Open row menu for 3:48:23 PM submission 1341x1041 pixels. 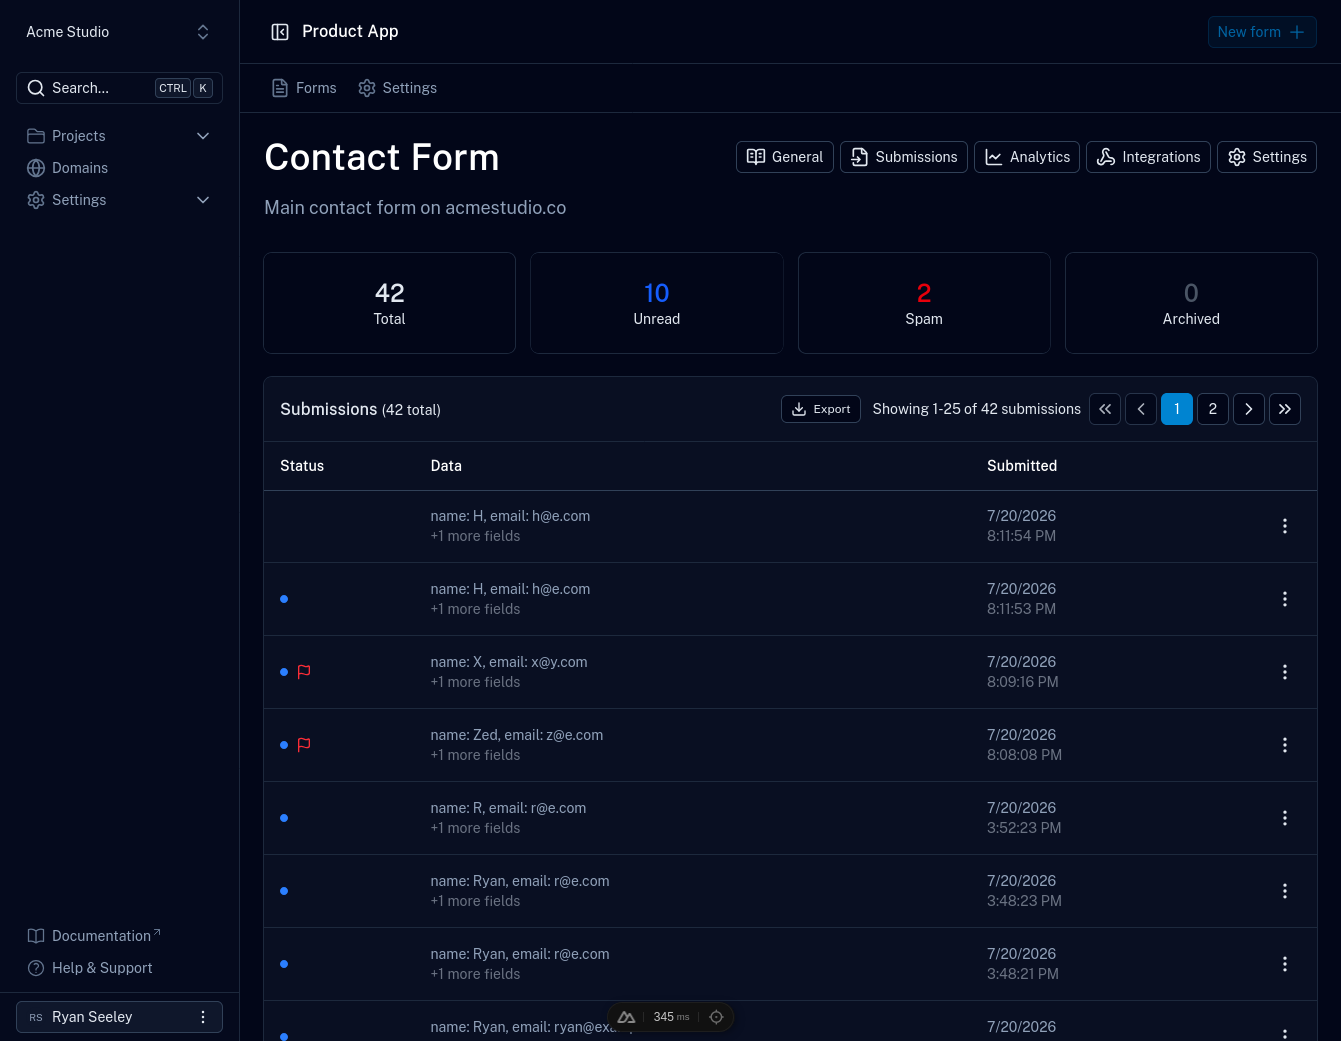tap(1285, 891)
